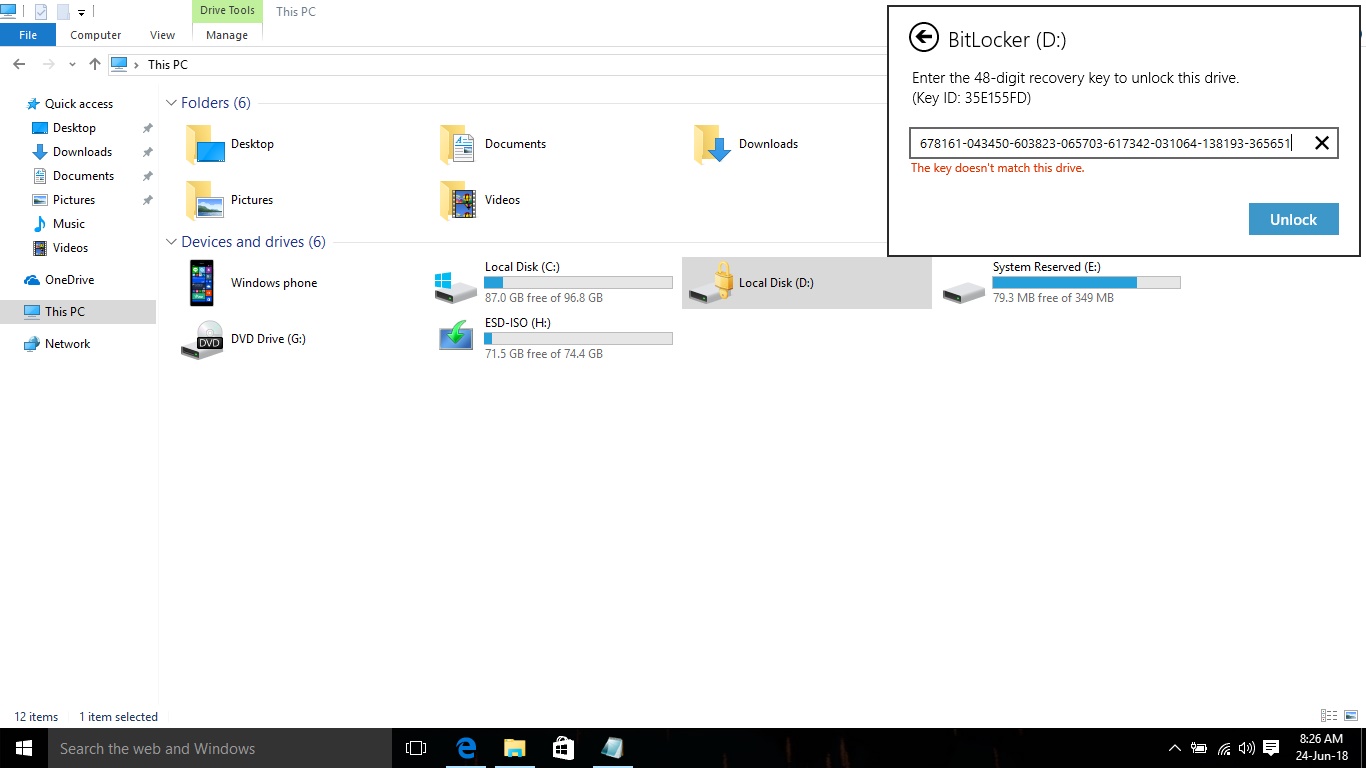Open the network Wi-Fi tray icon
This screenshot has width=1366, height=768.
[x=1223, y=748]
